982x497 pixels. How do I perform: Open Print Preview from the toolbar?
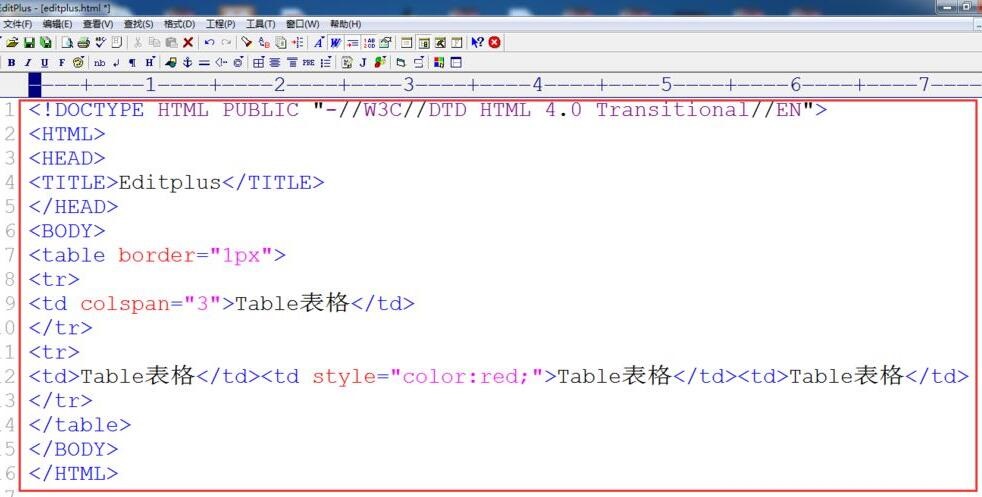[67, 43]
